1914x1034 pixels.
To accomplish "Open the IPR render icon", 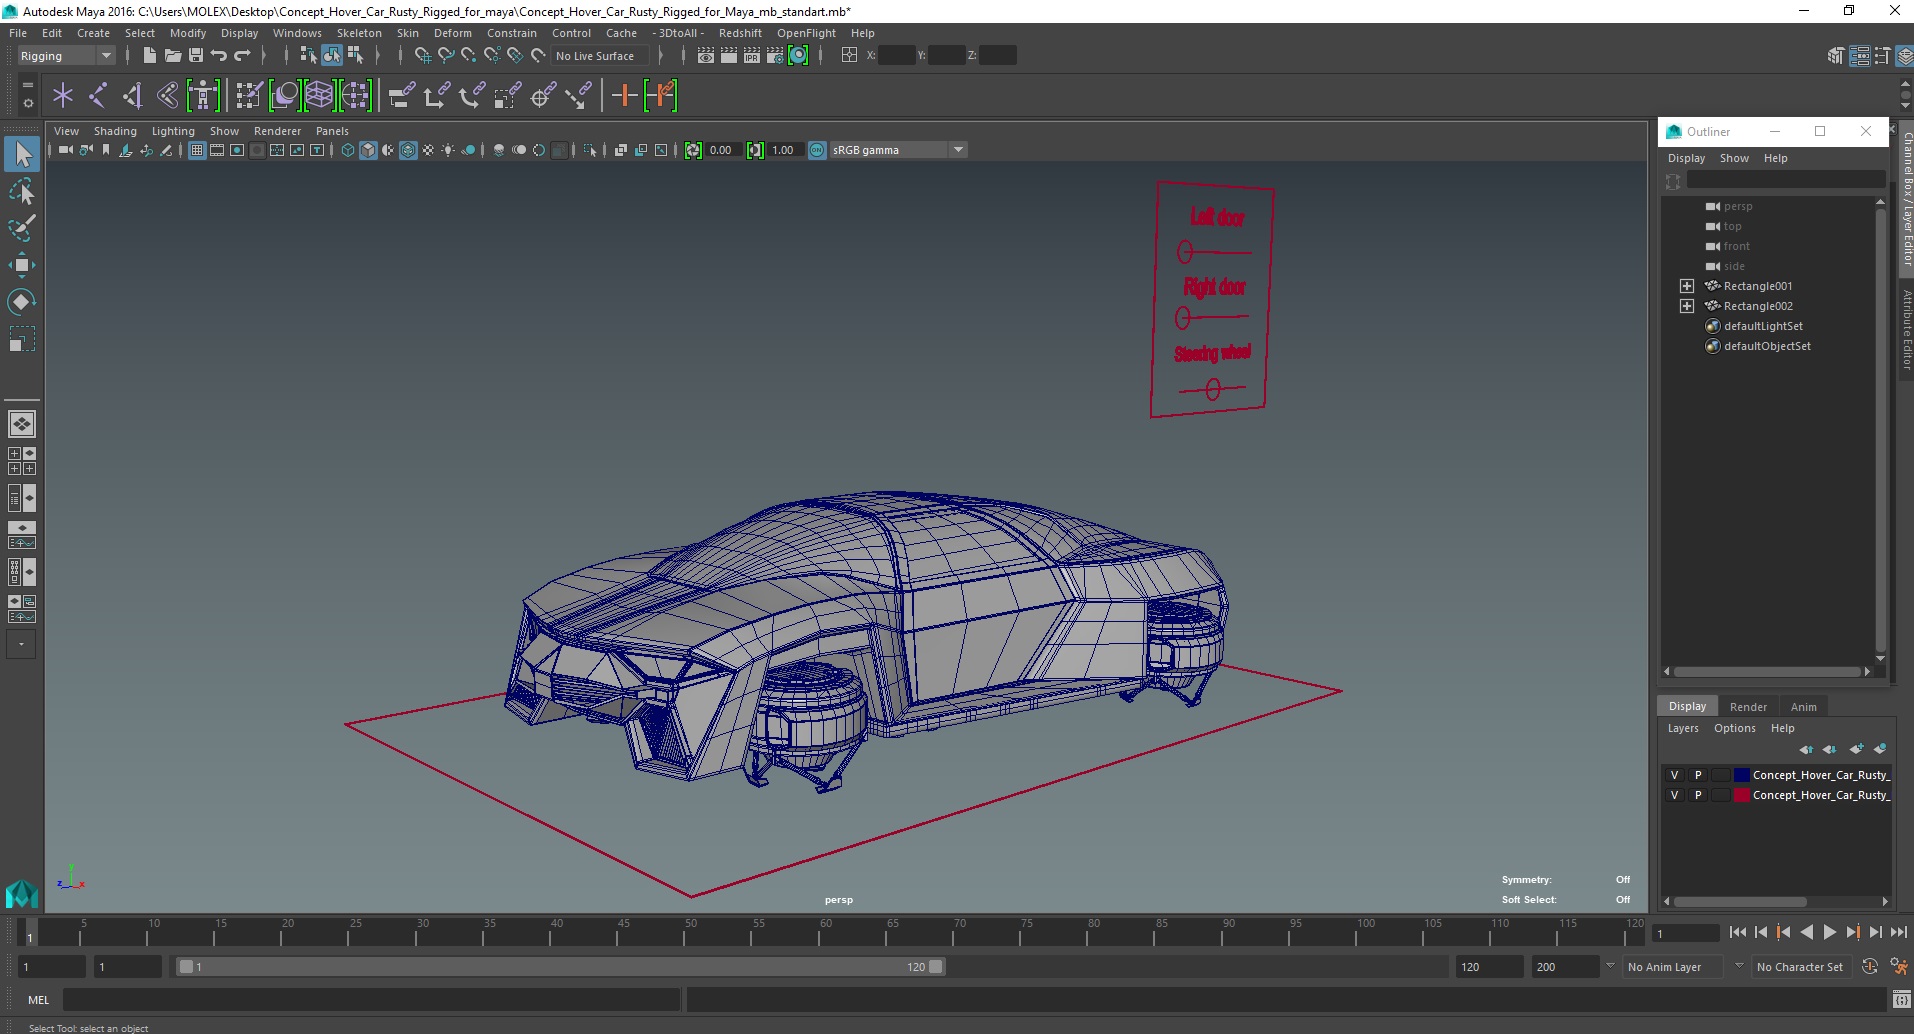I will point(751,56).
